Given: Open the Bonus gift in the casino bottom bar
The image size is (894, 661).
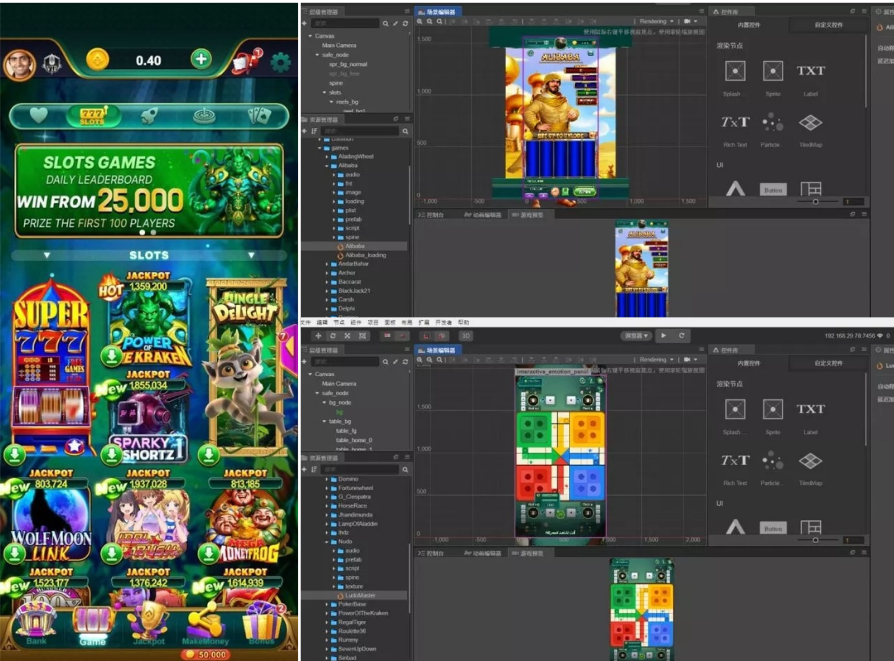Looking at the screenshot, I should pyautogui.click(x=262, y=624).
